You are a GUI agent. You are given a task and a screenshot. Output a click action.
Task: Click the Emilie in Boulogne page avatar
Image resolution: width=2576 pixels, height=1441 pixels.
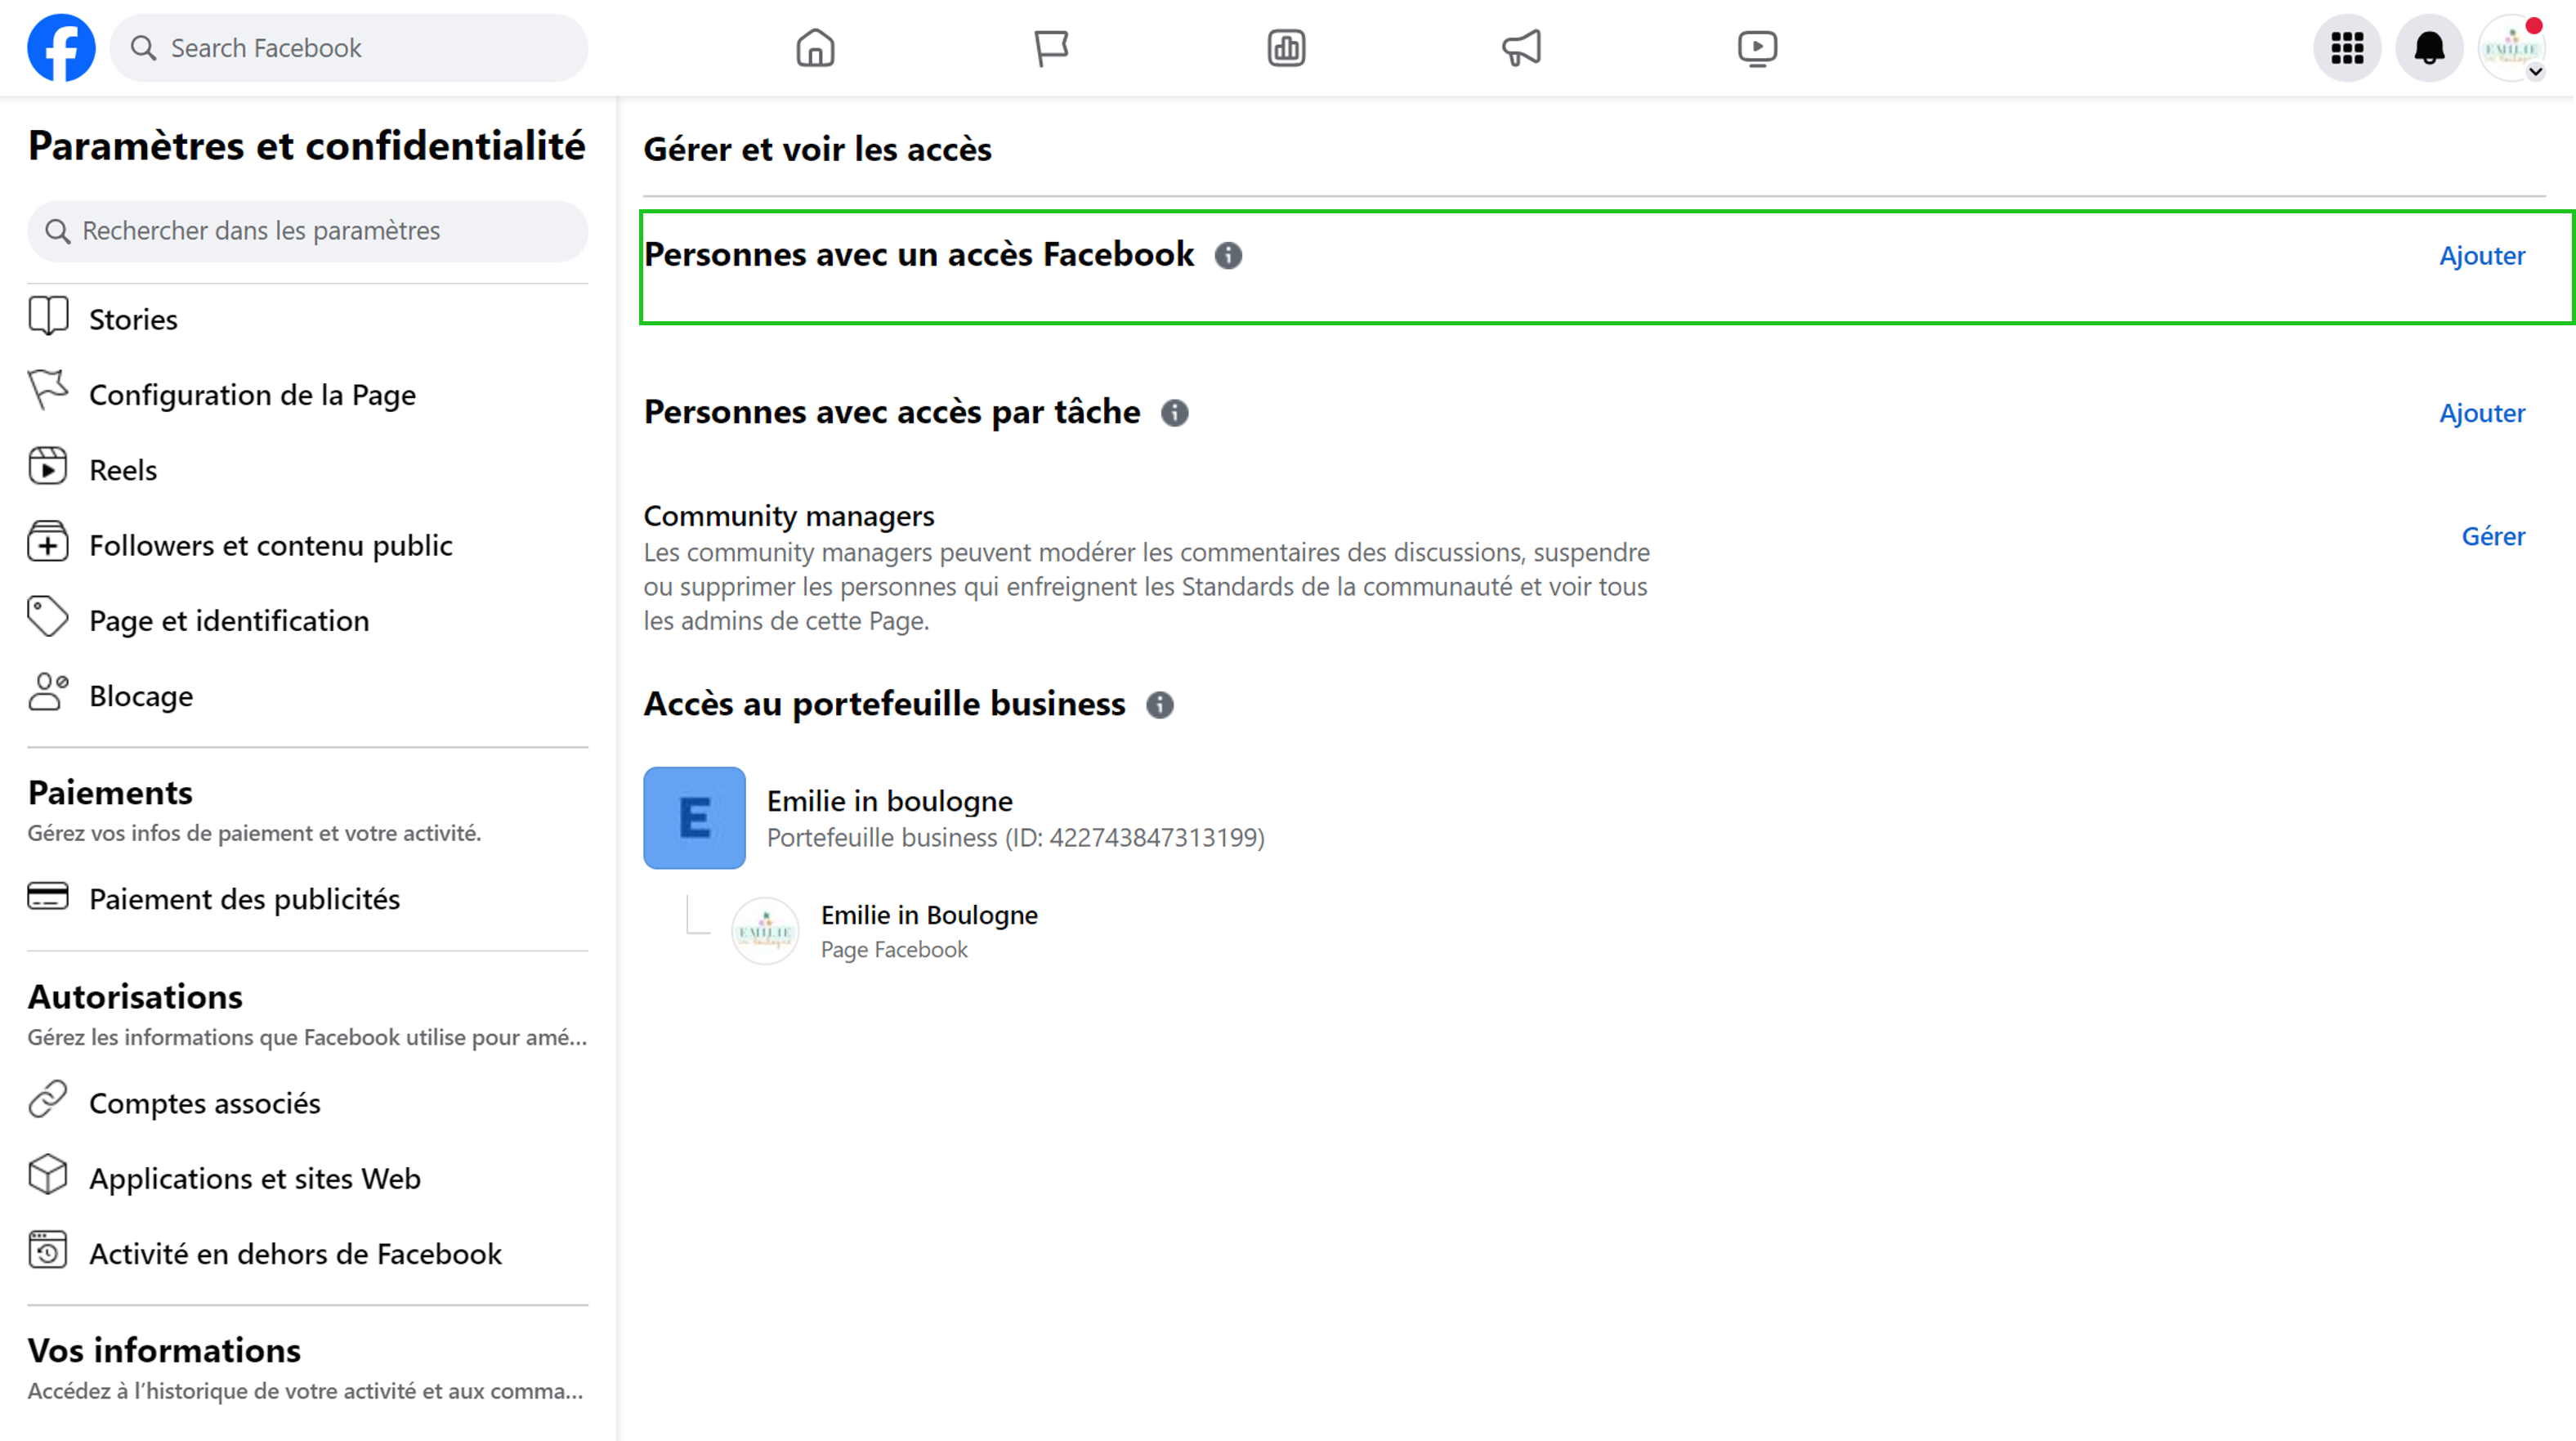pyautogui.click(x=765, y=931)
